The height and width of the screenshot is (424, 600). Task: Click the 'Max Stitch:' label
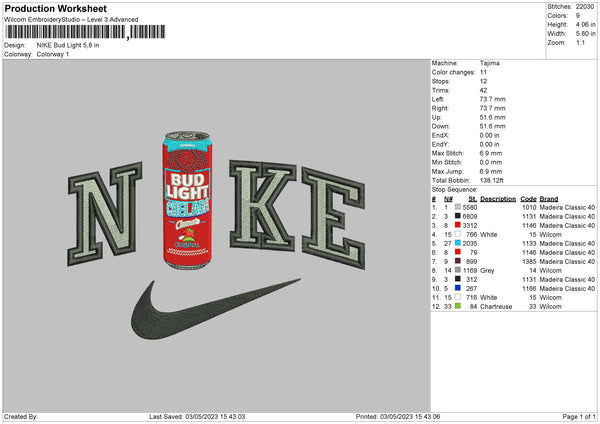coord(448,153)
